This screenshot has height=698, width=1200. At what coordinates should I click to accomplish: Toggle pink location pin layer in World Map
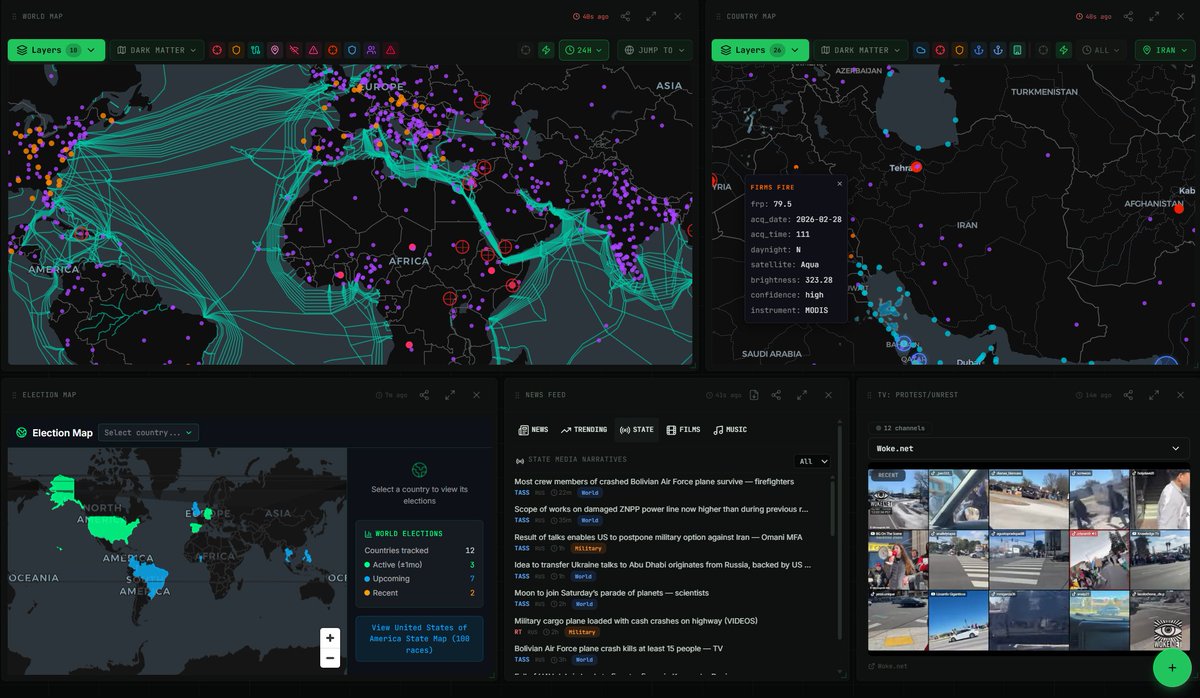point(275,50)
